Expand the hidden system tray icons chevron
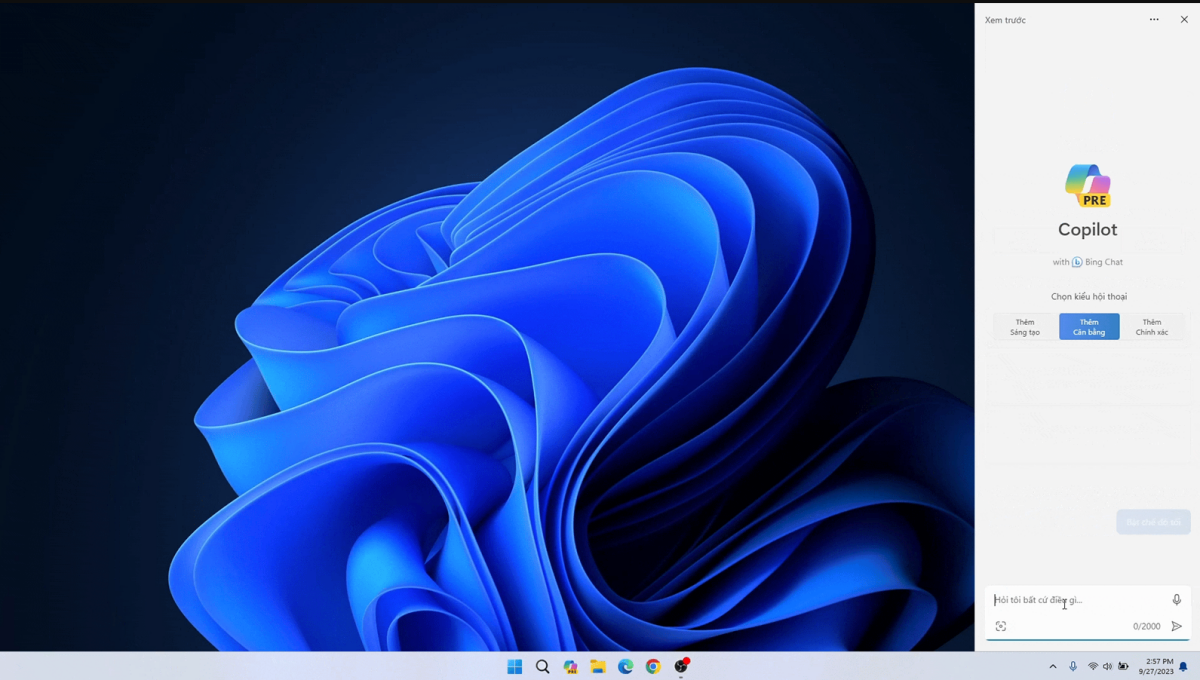This screenshot has height=680, width=1200. pyautogui.click(x=1052, y=667)
